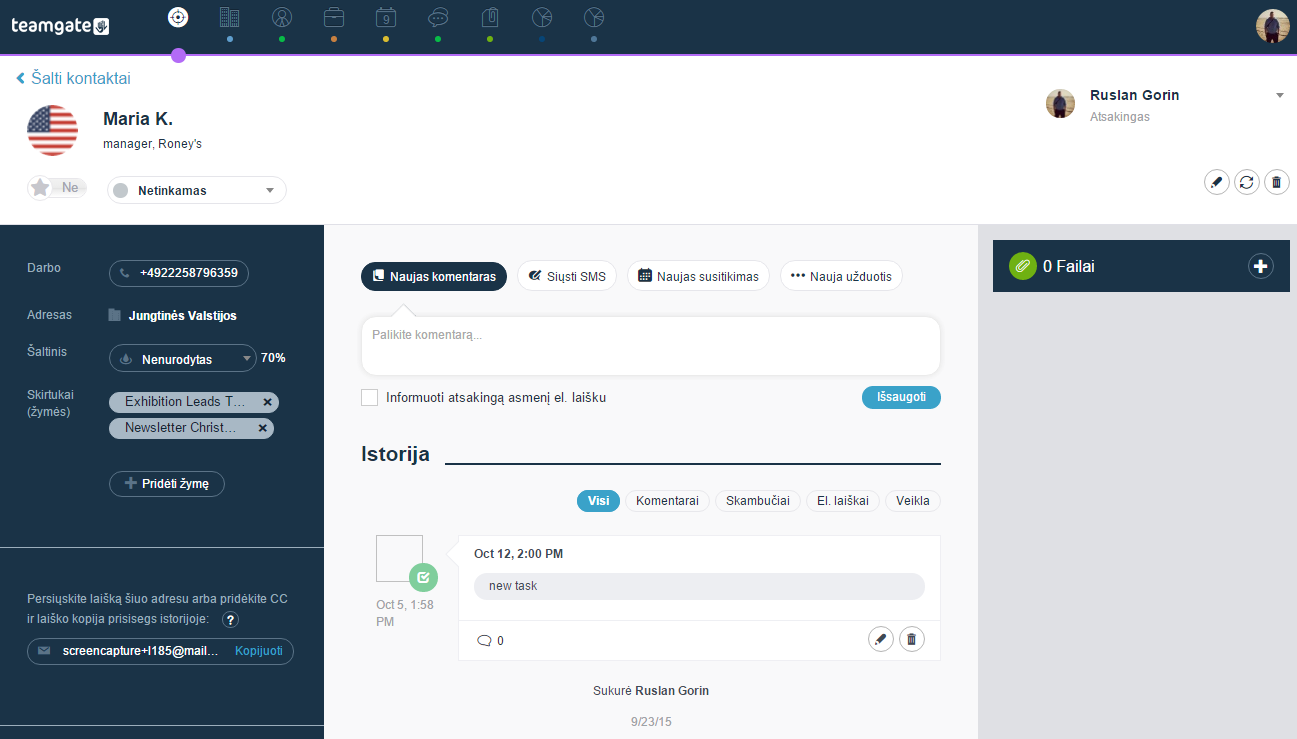Screen dimensions: 1297x739
Task: Check "Informuoti atsakingą asmenį el. laišku" box
Action: 369,398
